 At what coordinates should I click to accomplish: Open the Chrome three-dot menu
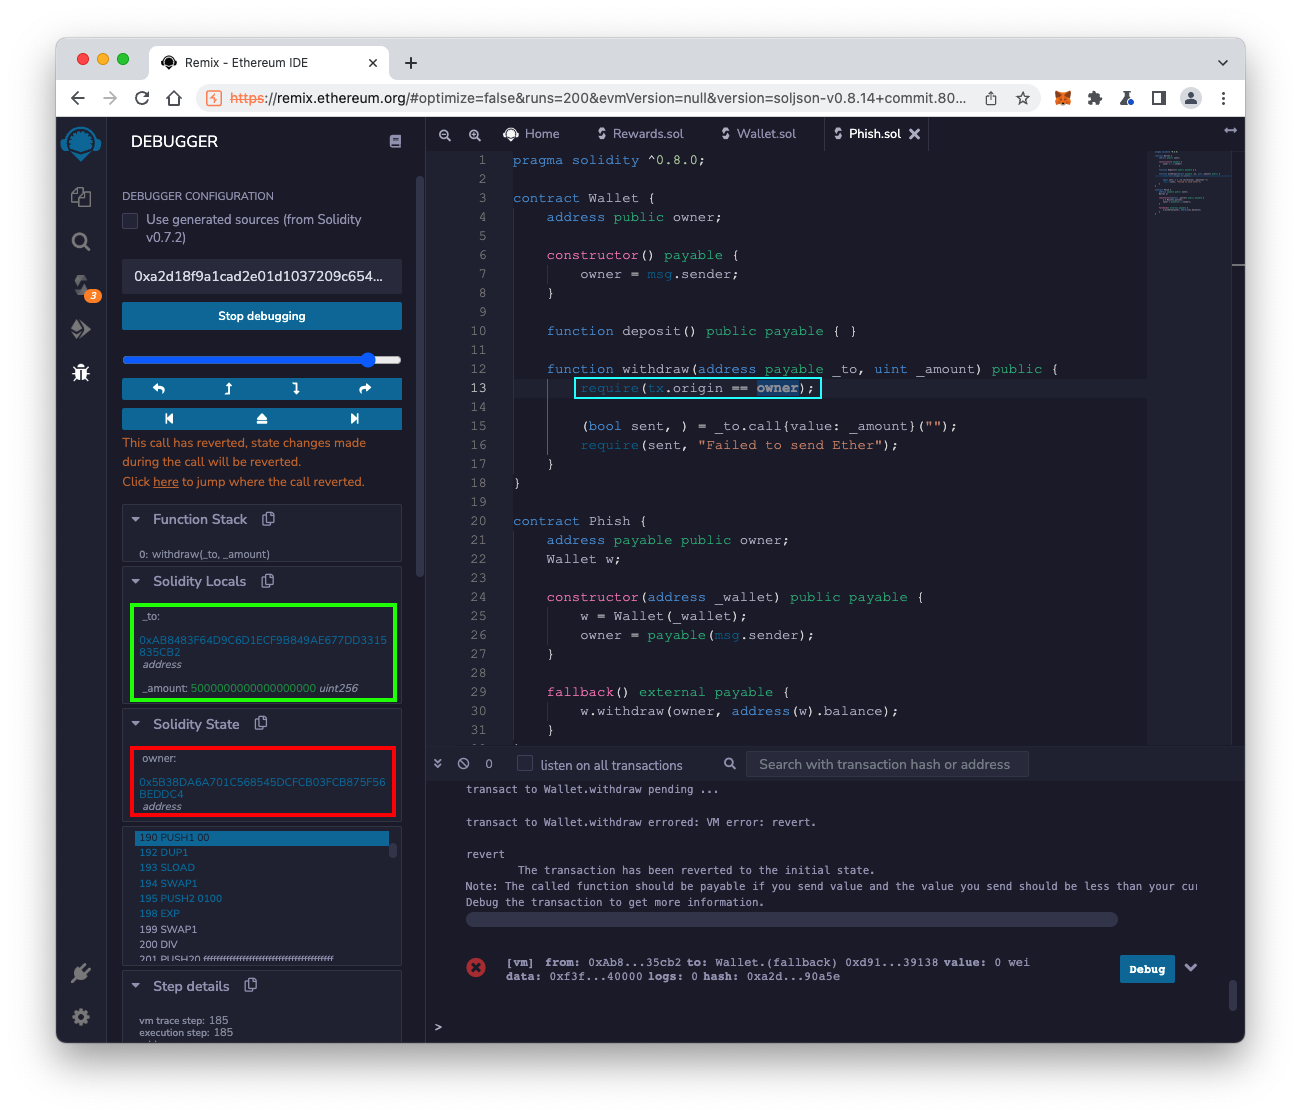[x=1223, y=98]
